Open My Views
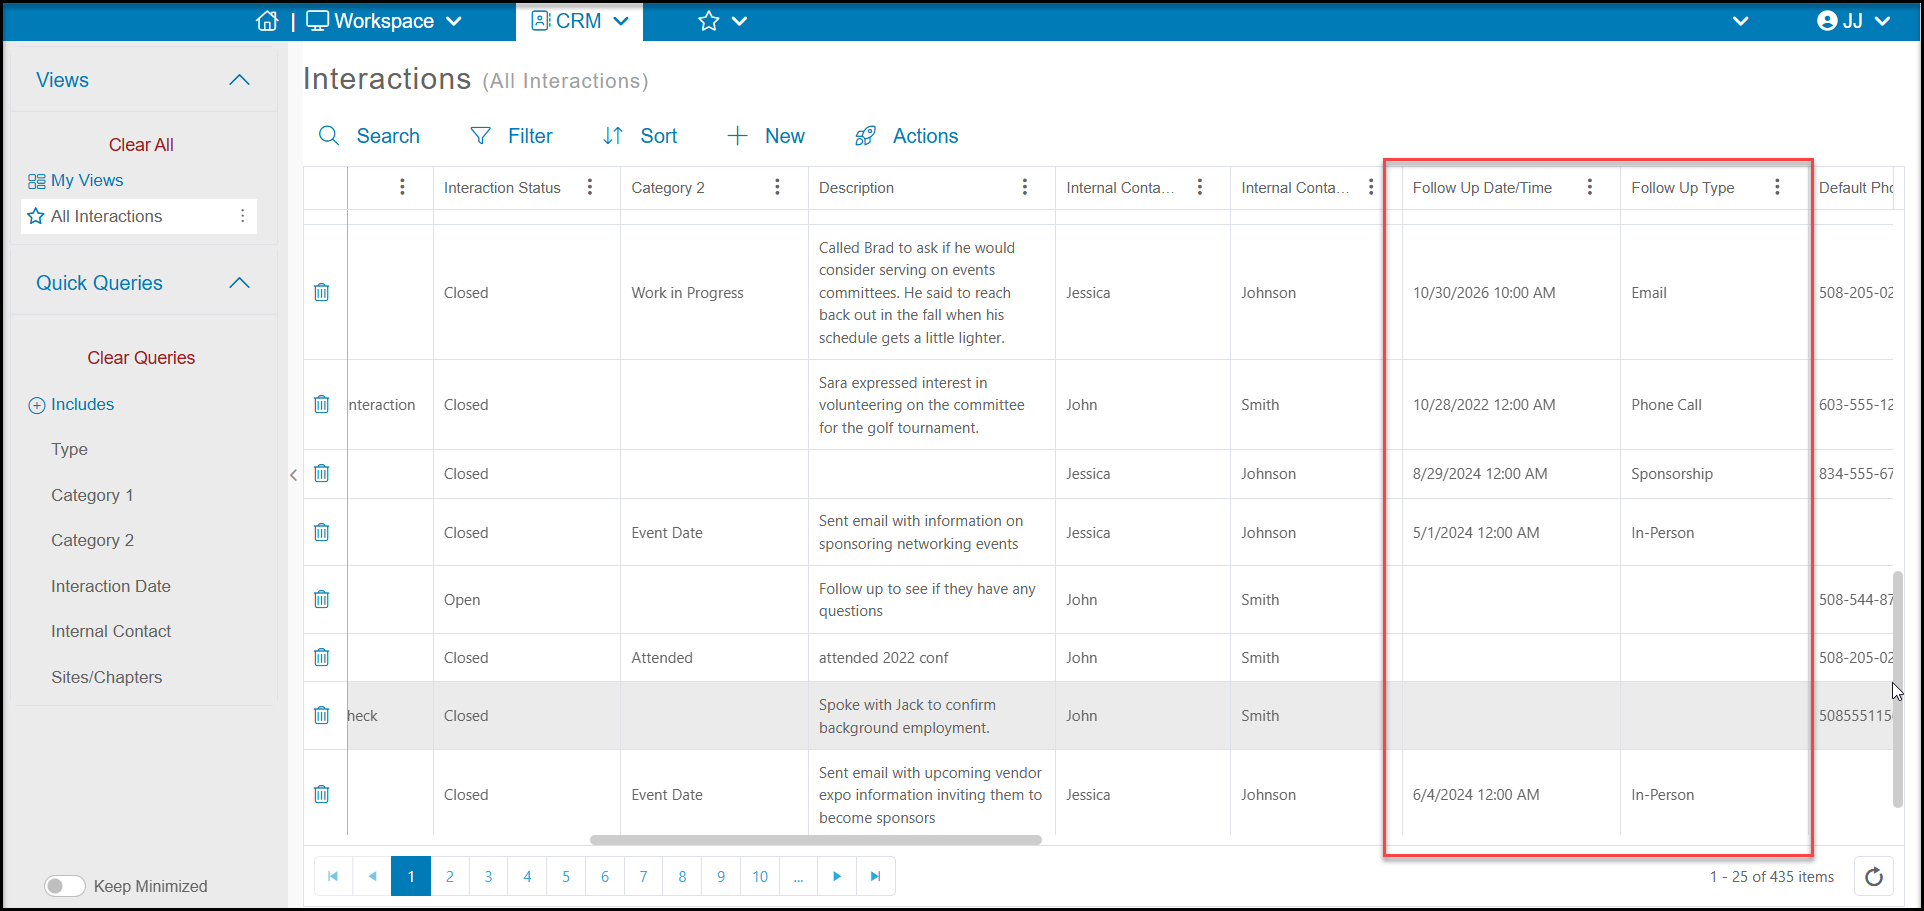This screenshot has height=911, width=1924. pyautogui.click(x=76, y=181)
